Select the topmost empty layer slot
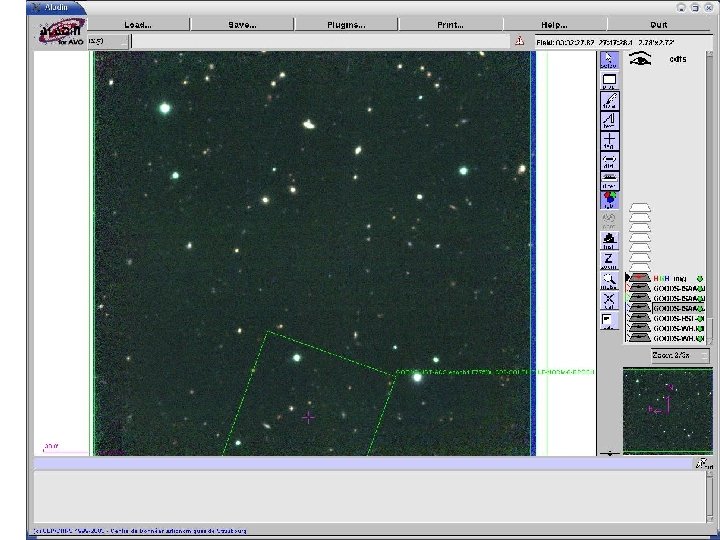 pos(640,208)
